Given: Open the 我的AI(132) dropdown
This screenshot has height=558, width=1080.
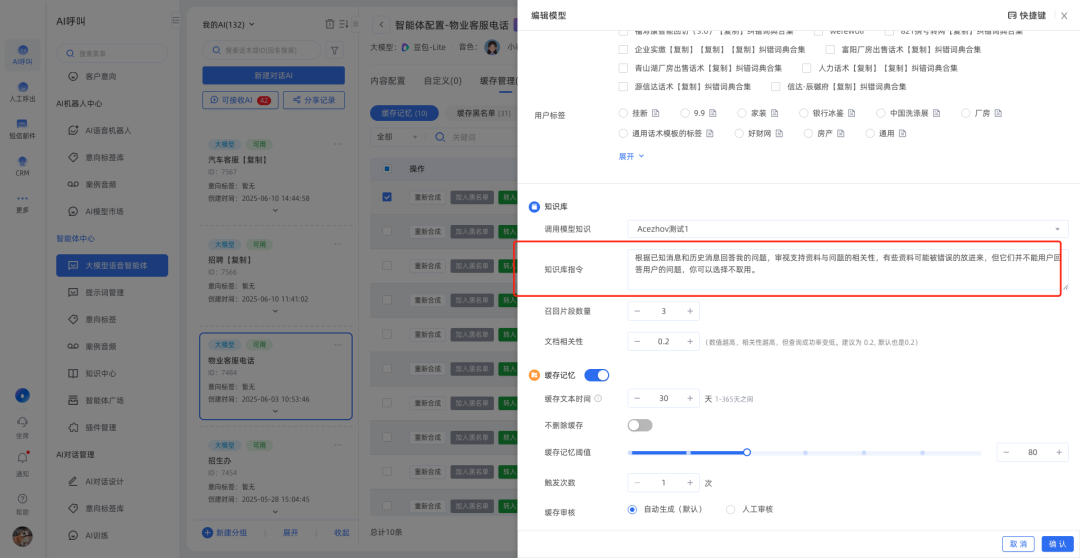Looking at the screenshot, I should pos(229,25).
